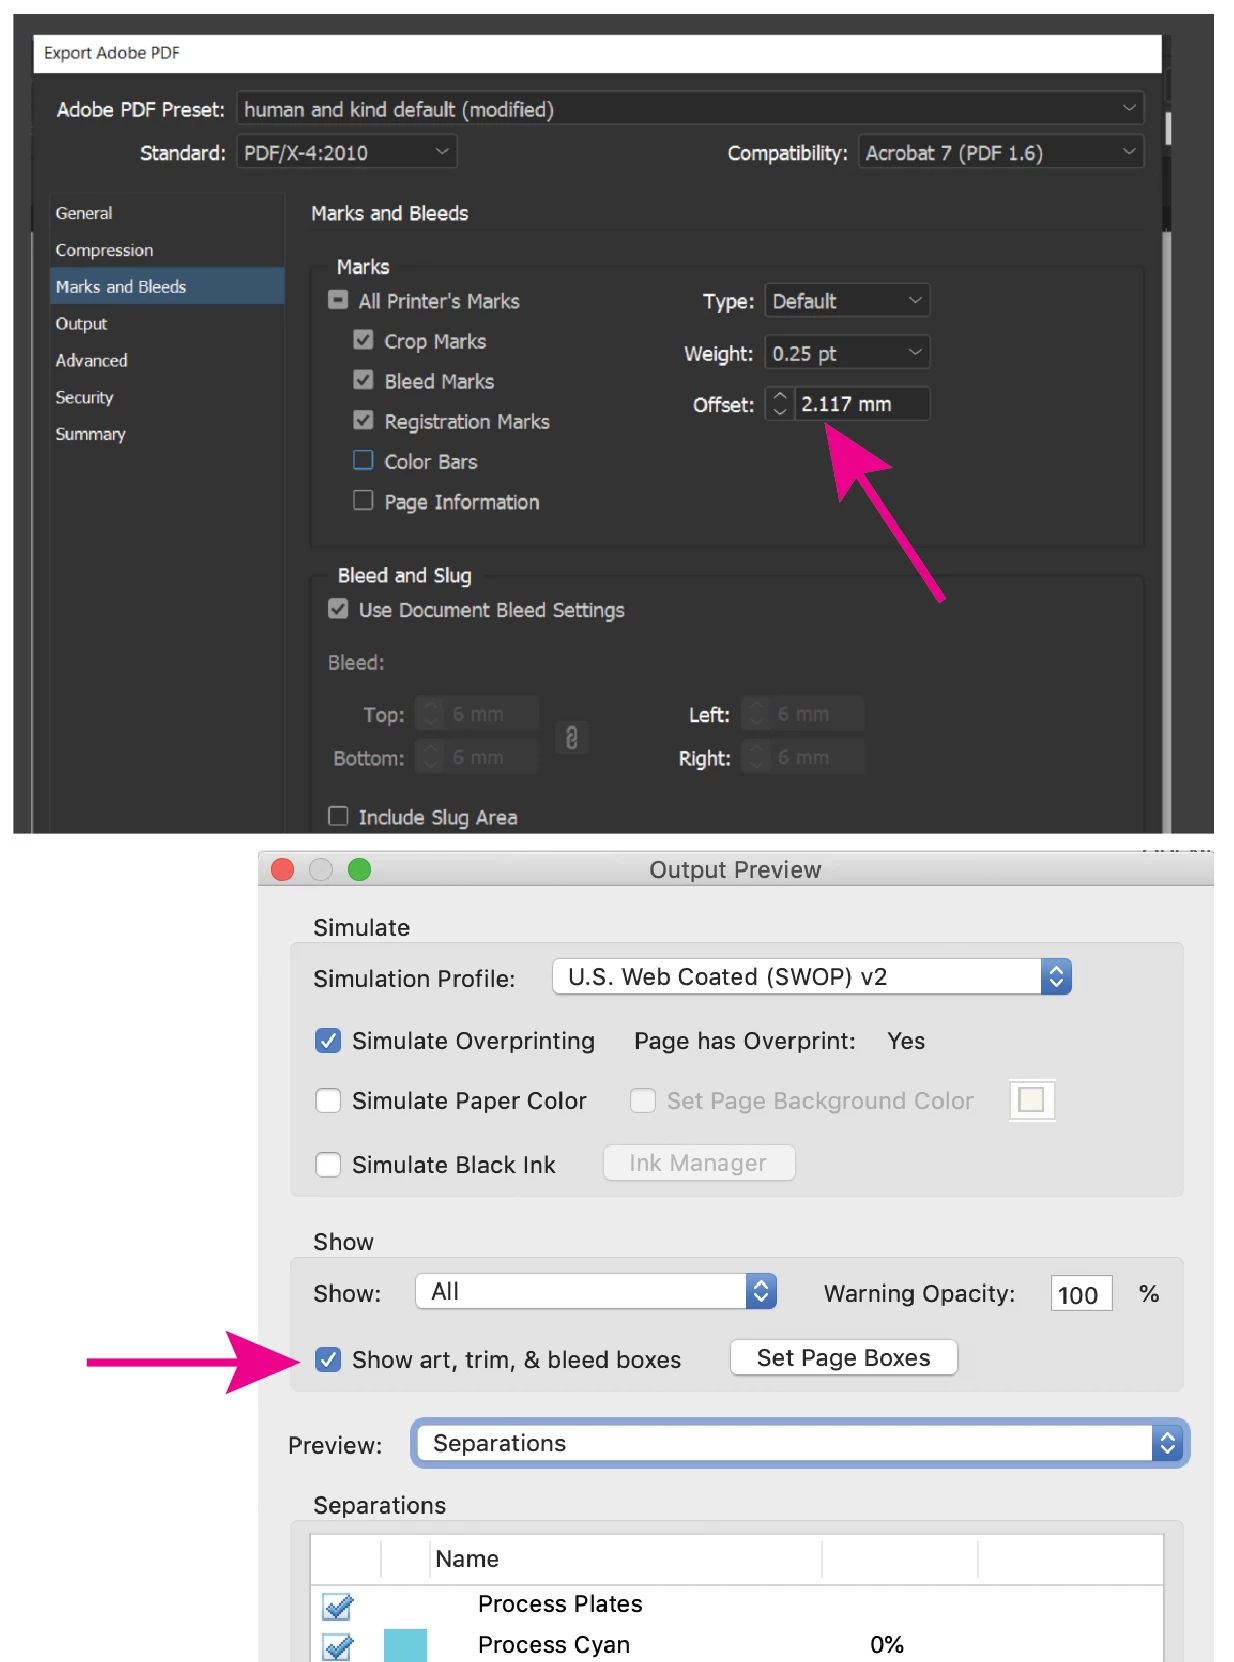Select the General category

(84, 213)
